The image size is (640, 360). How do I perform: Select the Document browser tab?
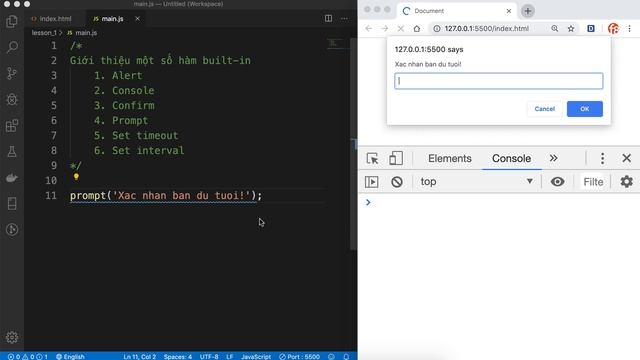click(456, 11)
